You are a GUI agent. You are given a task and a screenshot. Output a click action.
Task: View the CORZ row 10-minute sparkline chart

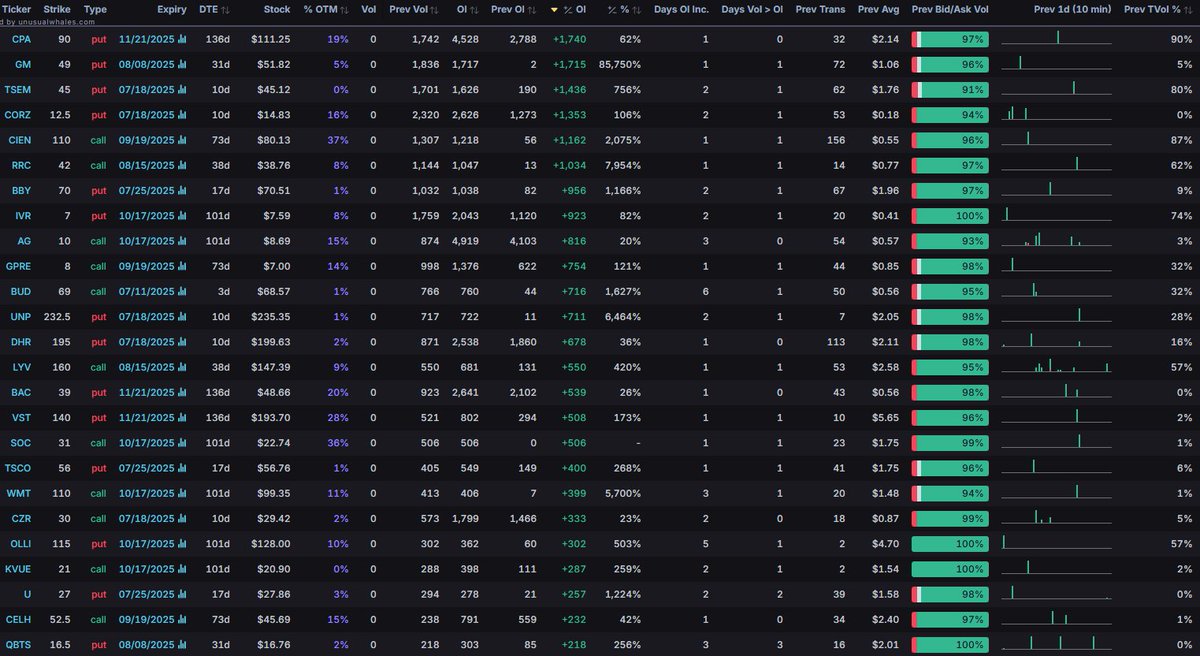point(1056,112)
